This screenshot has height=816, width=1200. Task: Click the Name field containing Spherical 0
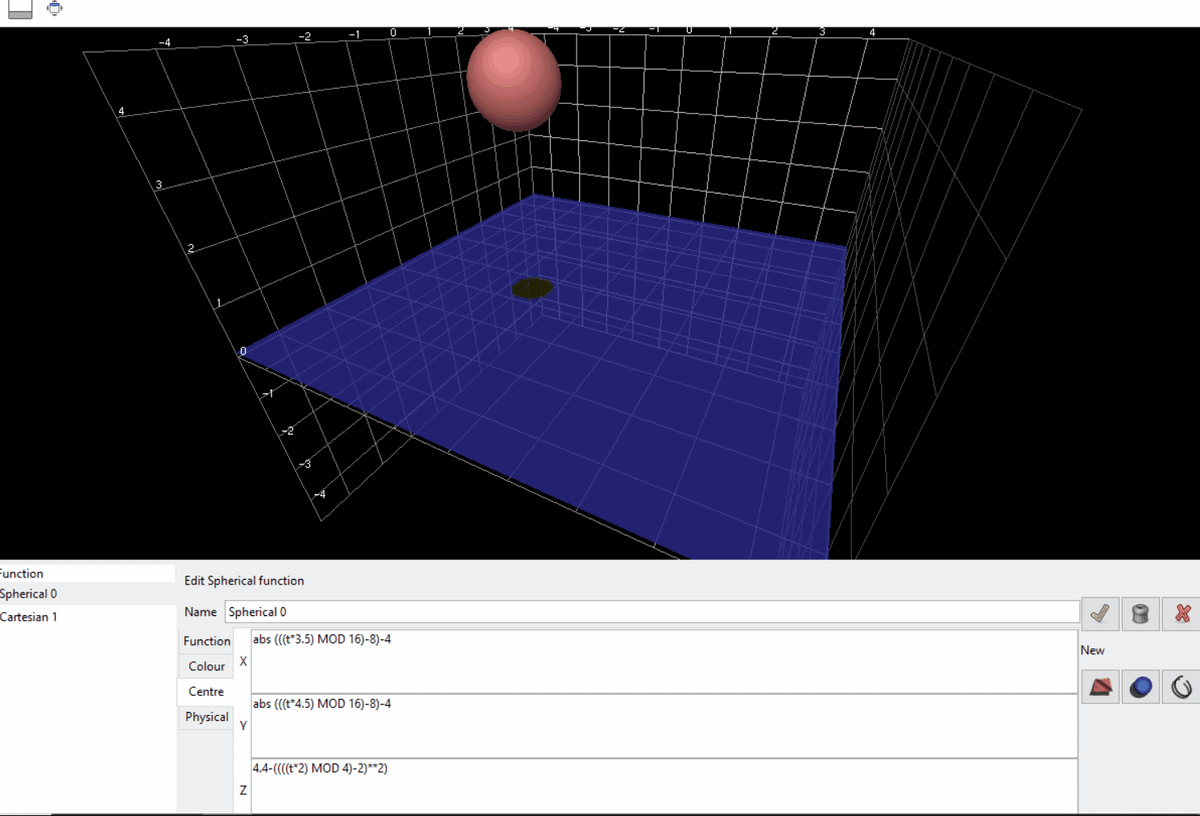pyautogui.click(x=651, y=611)
